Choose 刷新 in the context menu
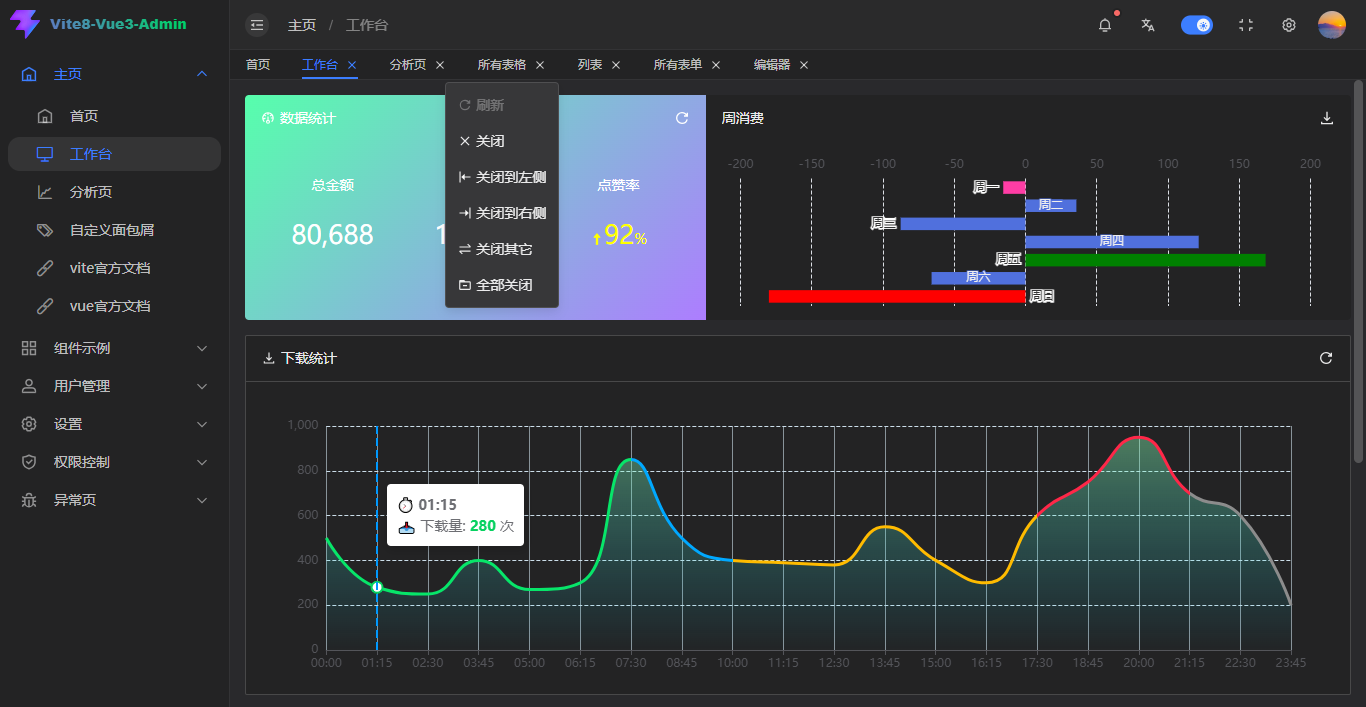Image resolution: width=1366 pixels, height=707 pixels. 502,105
